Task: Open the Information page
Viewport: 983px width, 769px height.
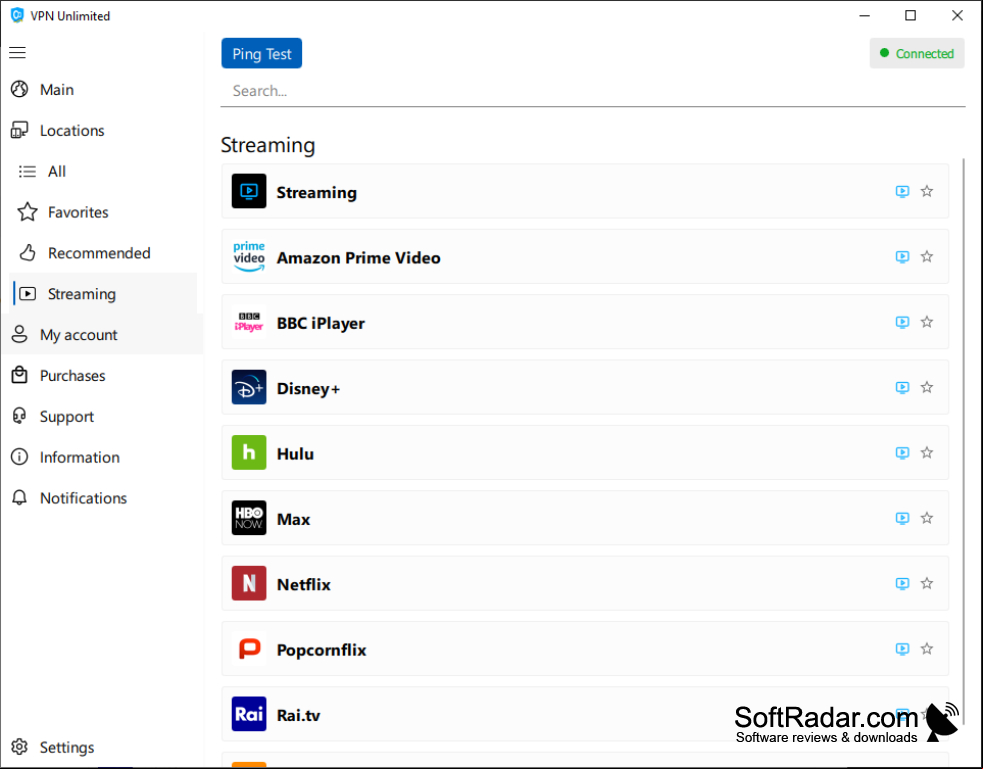Action: click(102, 457)
